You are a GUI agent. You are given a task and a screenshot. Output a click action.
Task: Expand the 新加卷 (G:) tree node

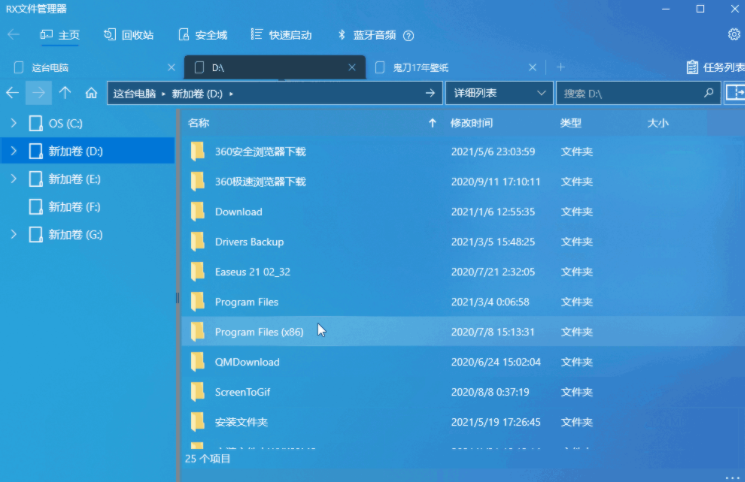13,234
